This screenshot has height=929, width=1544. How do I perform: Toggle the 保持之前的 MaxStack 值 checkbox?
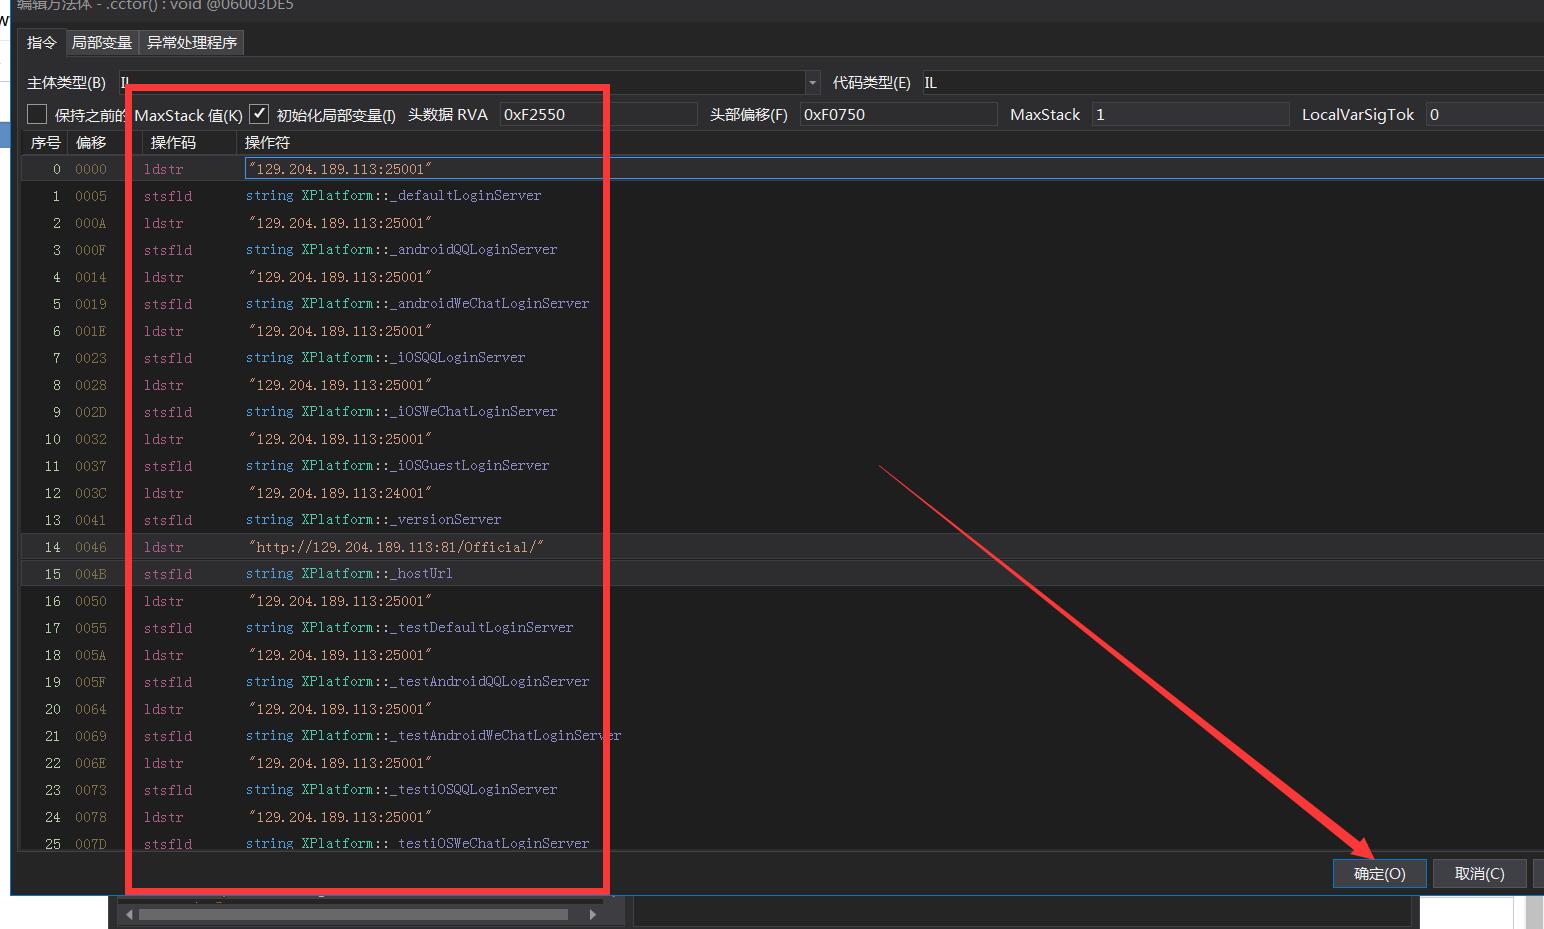click(x=37, y=114)
